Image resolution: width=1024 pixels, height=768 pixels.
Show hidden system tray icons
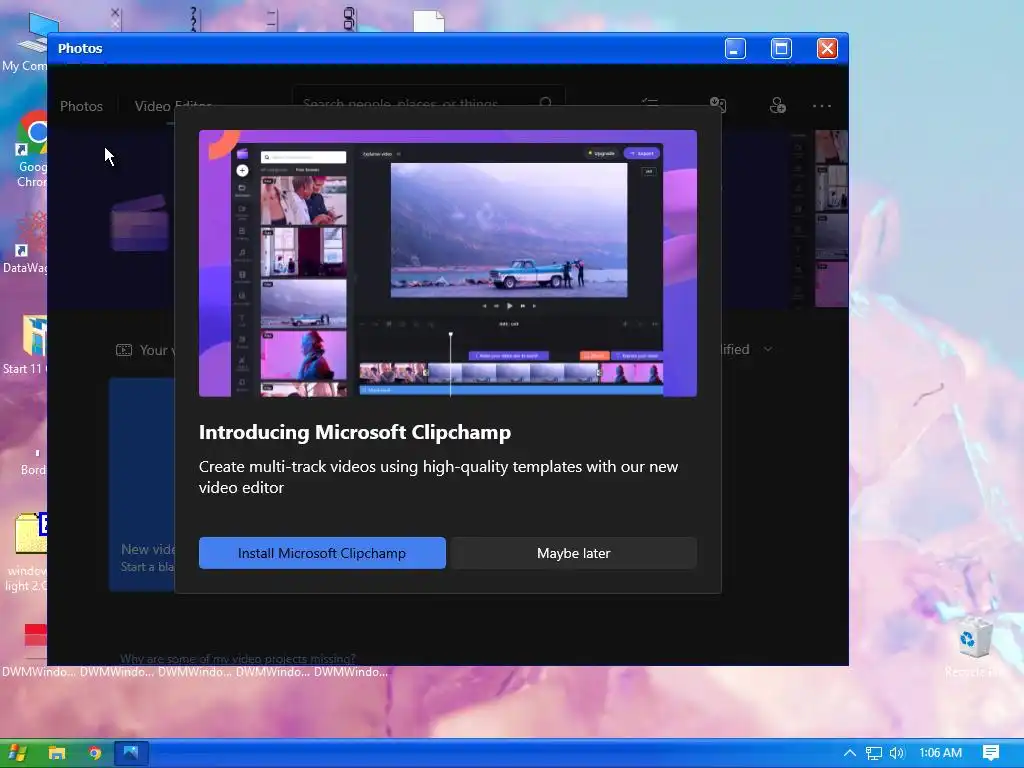click(x=850, y=753)
